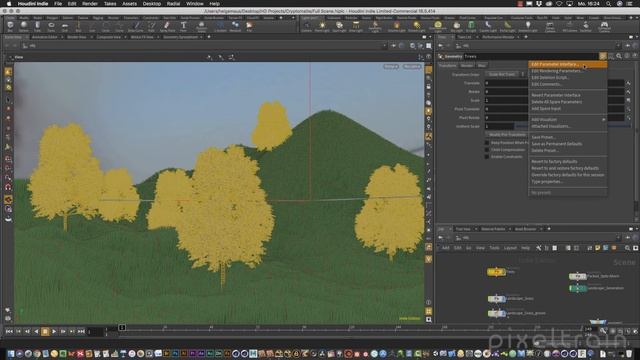Toggle Keep Position When Parenting checkbox
This screenshot has height=360, width=640.
[487, 143]
